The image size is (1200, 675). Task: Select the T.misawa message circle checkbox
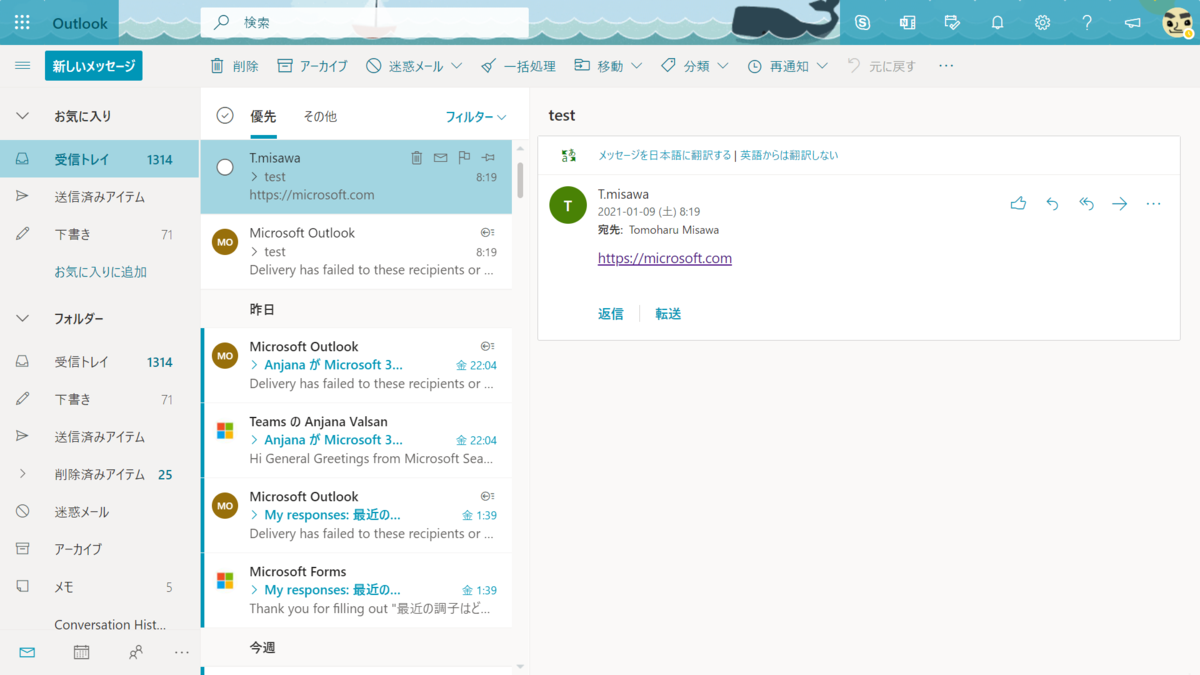[225, 167]
